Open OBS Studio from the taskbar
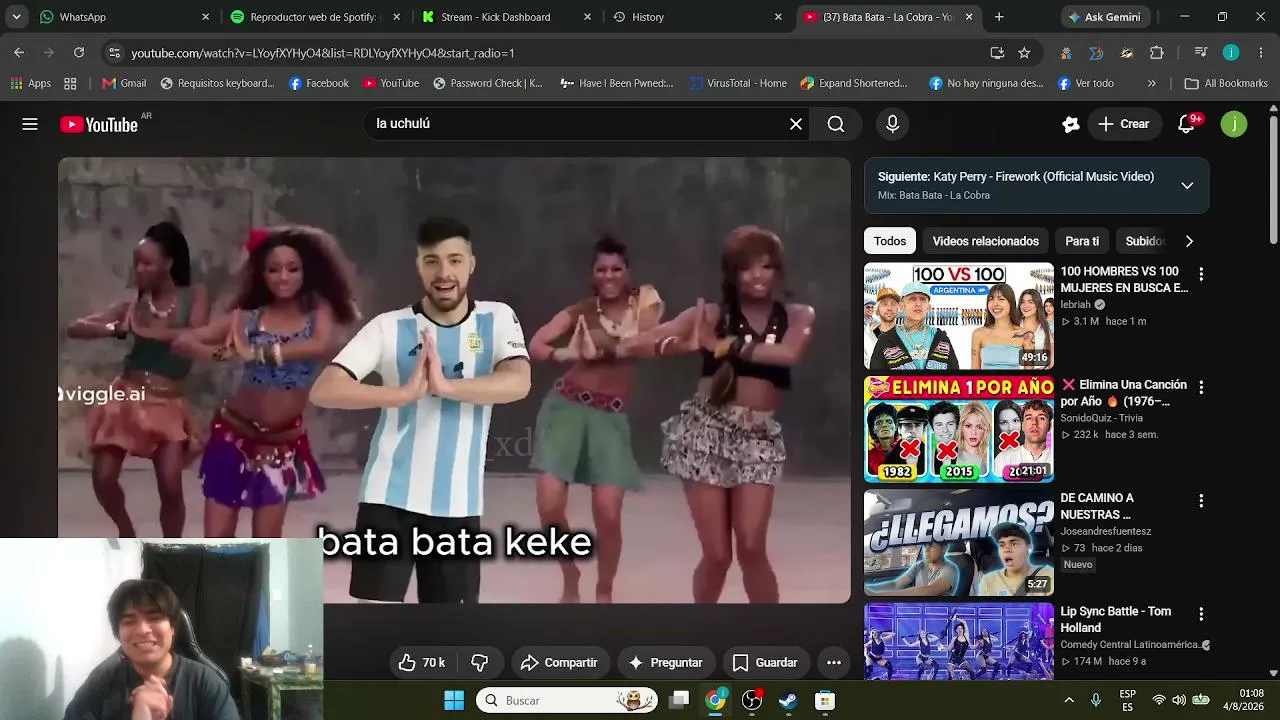The width and height of the screenshot is (1280, 720). 752,700
